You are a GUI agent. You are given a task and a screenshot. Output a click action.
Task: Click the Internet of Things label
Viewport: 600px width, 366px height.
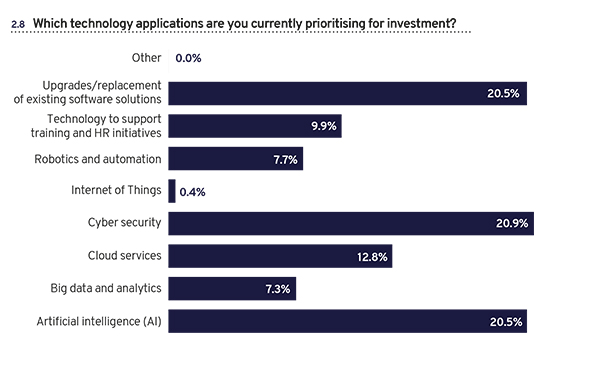[x=116, y=190]
